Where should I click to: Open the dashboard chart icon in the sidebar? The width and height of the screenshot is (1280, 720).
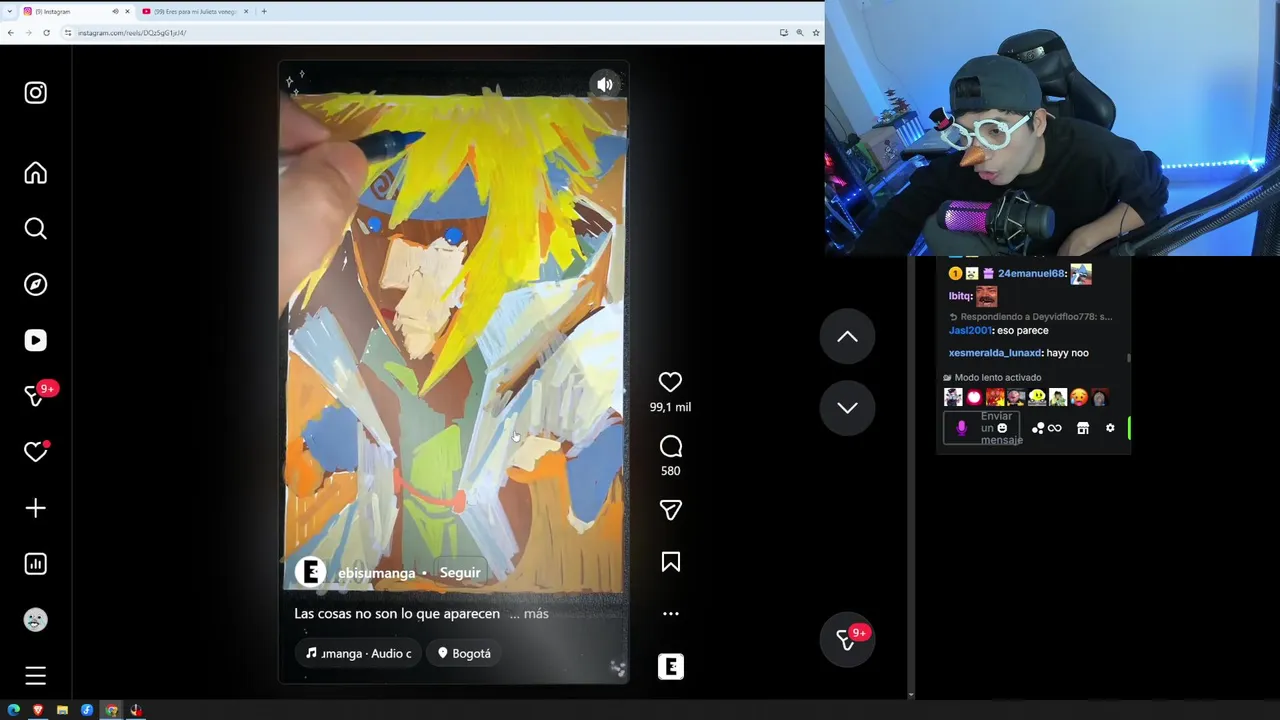pyautogui.click(x=35, y=564)
